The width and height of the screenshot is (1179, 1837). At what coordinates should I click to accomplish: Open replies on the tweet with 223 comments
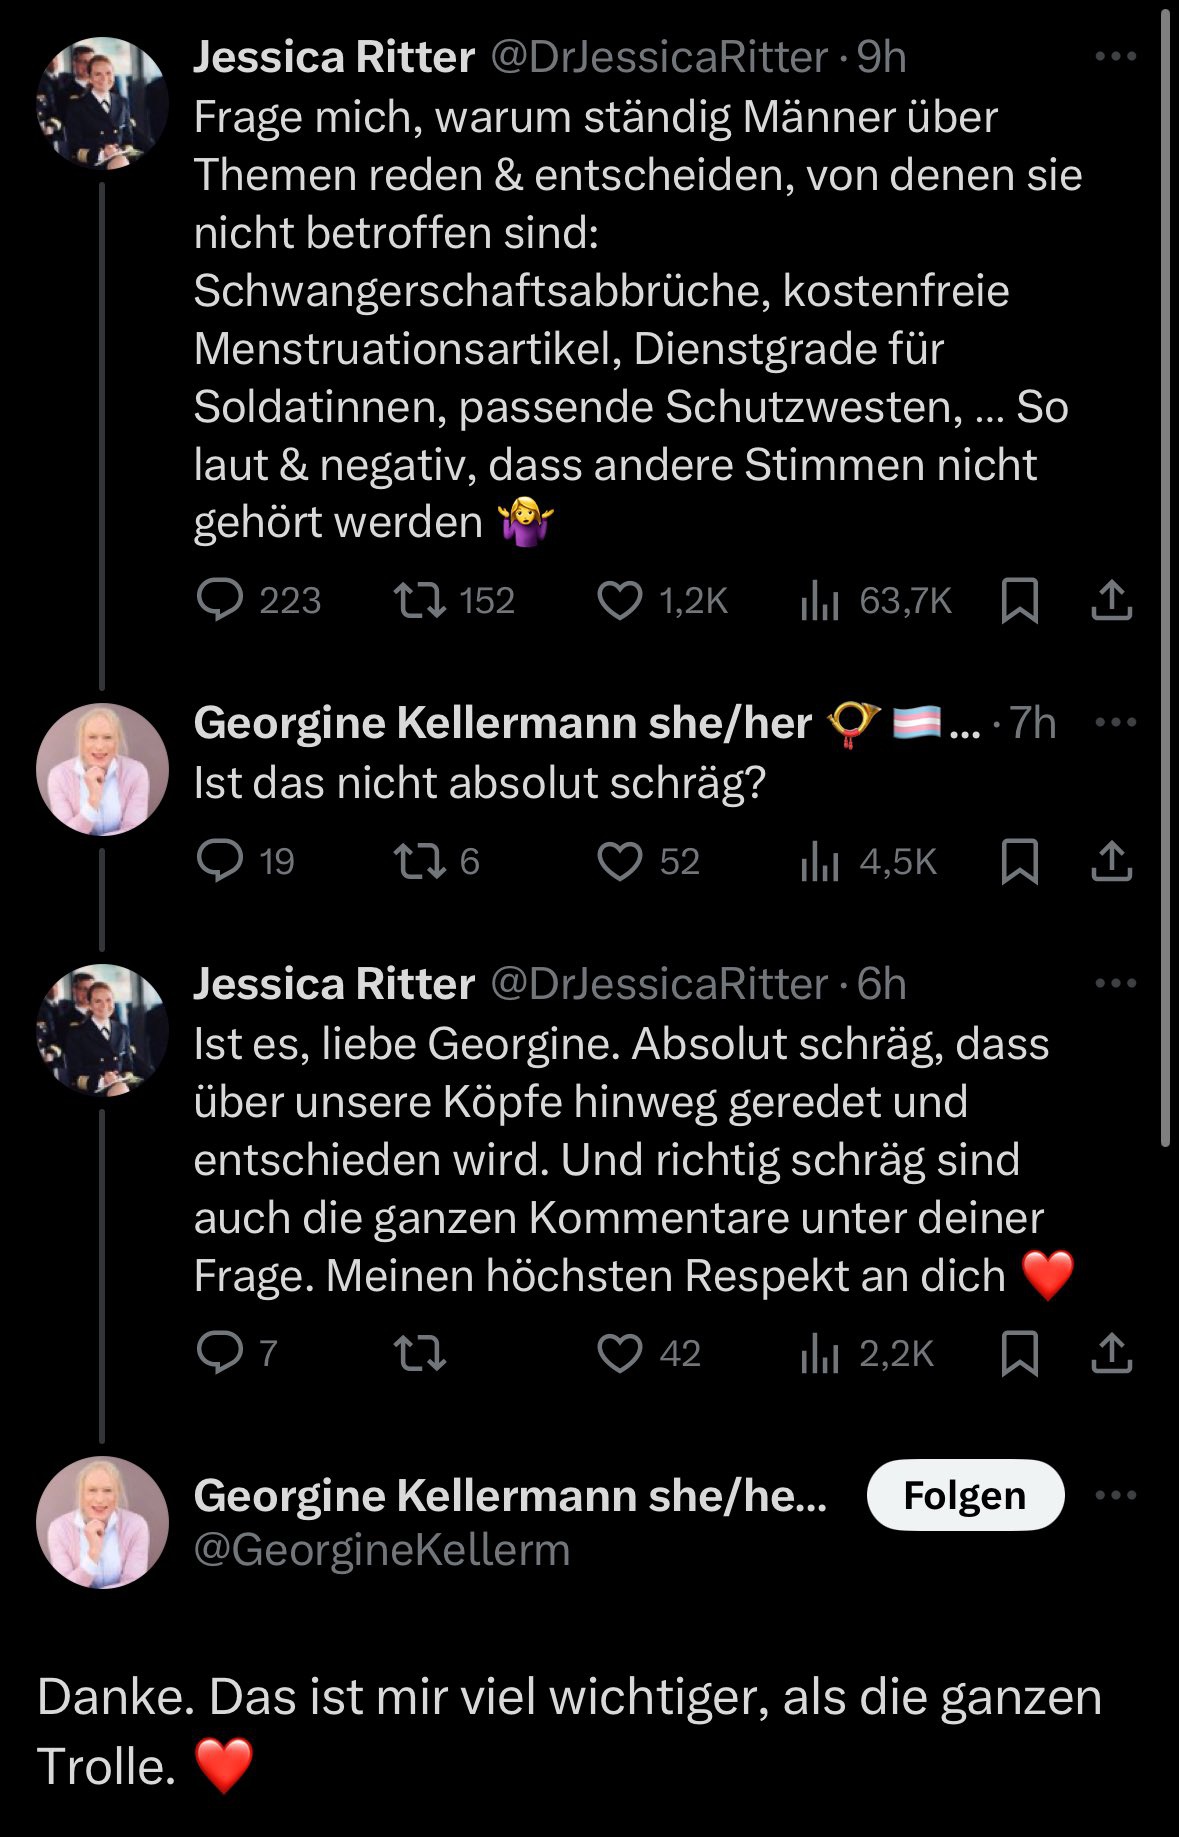click(x=220, y=600)
